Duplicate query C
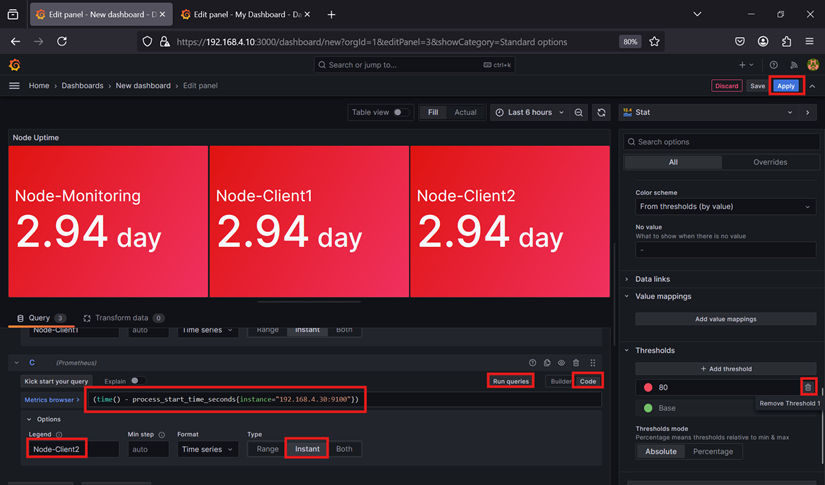 pyautogui.click(x=547, y=363)
